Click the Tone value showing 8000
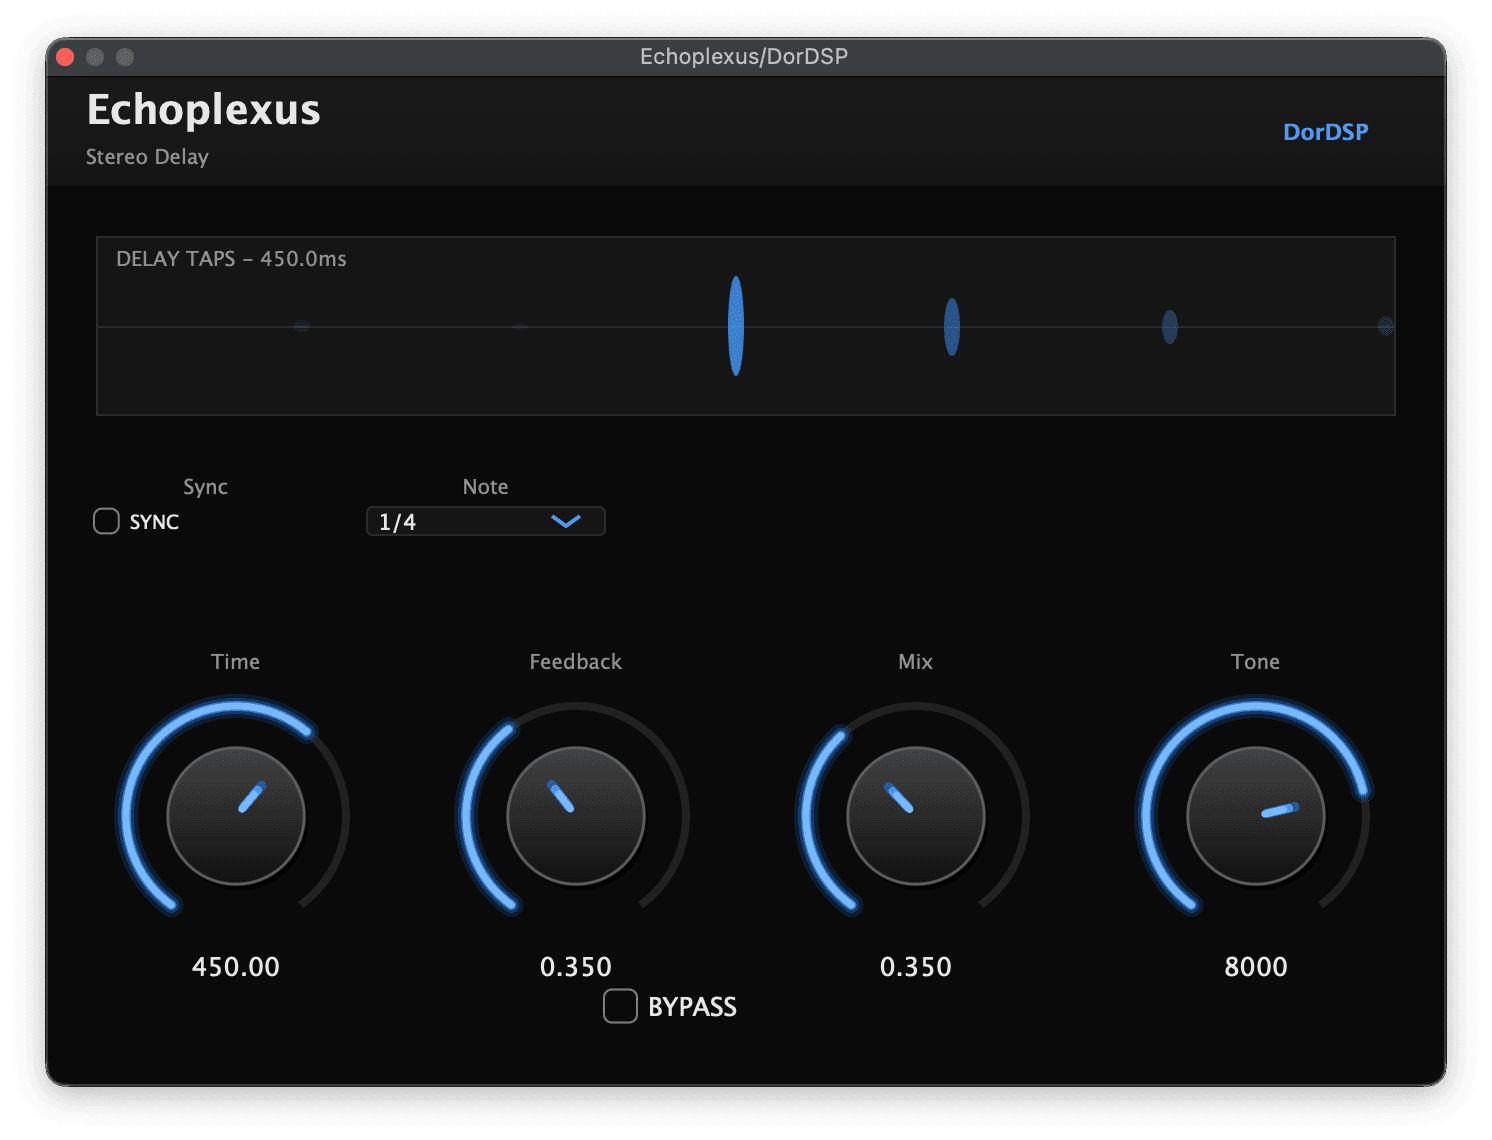 coord(1256,967)
